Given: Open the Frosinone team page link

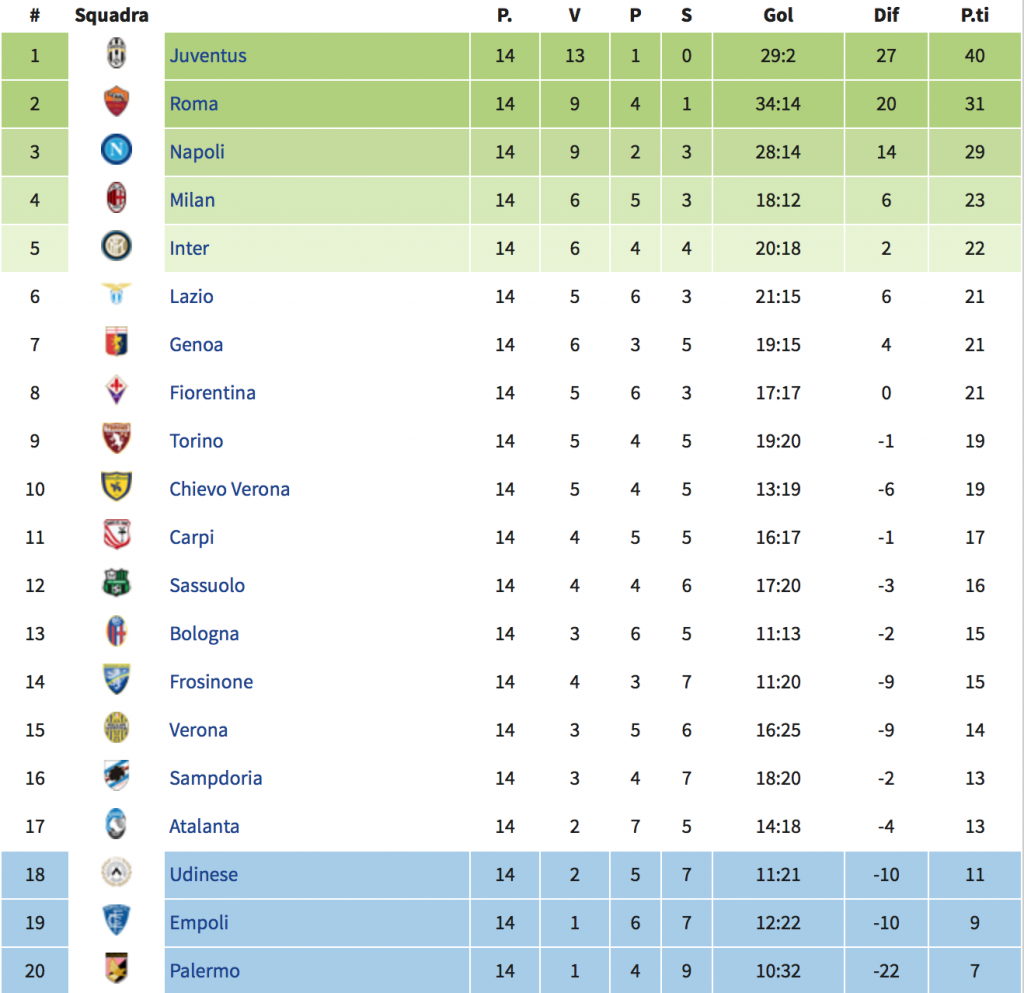Looking at the screenshot, I should tap(211, 682).
